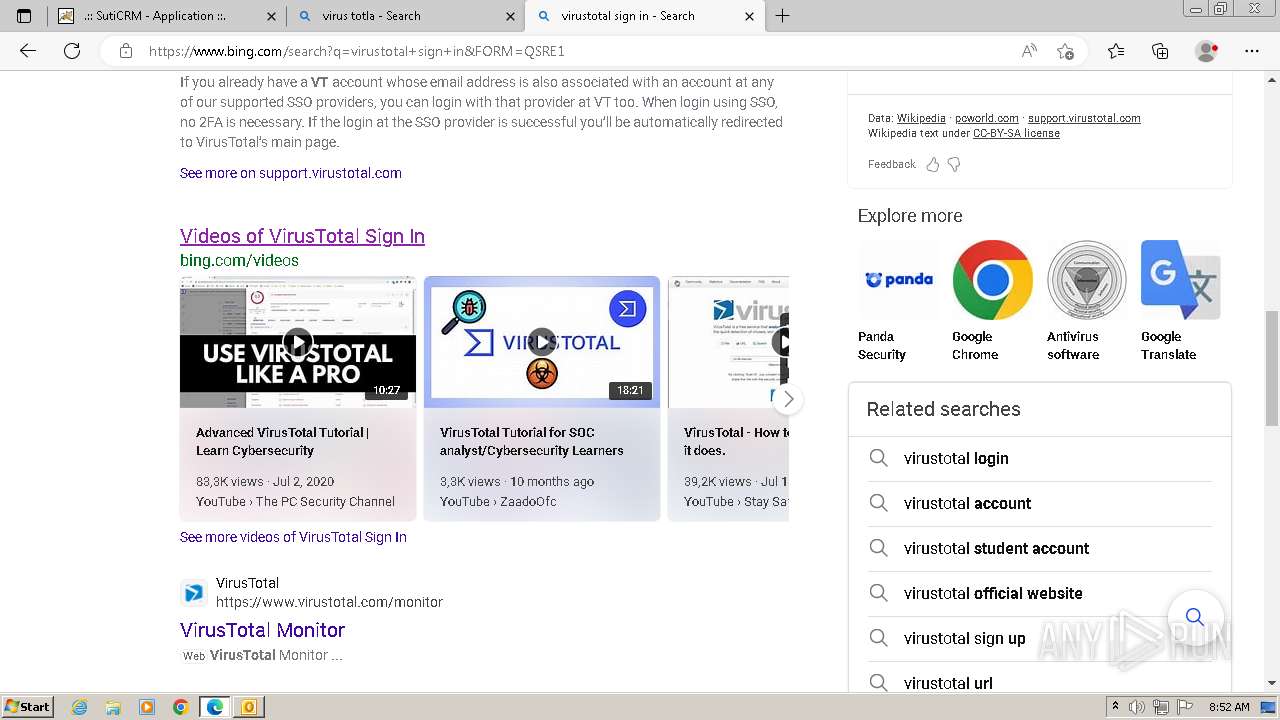
Task: Click the browser back arrow
Action: (x=28, y=51)
